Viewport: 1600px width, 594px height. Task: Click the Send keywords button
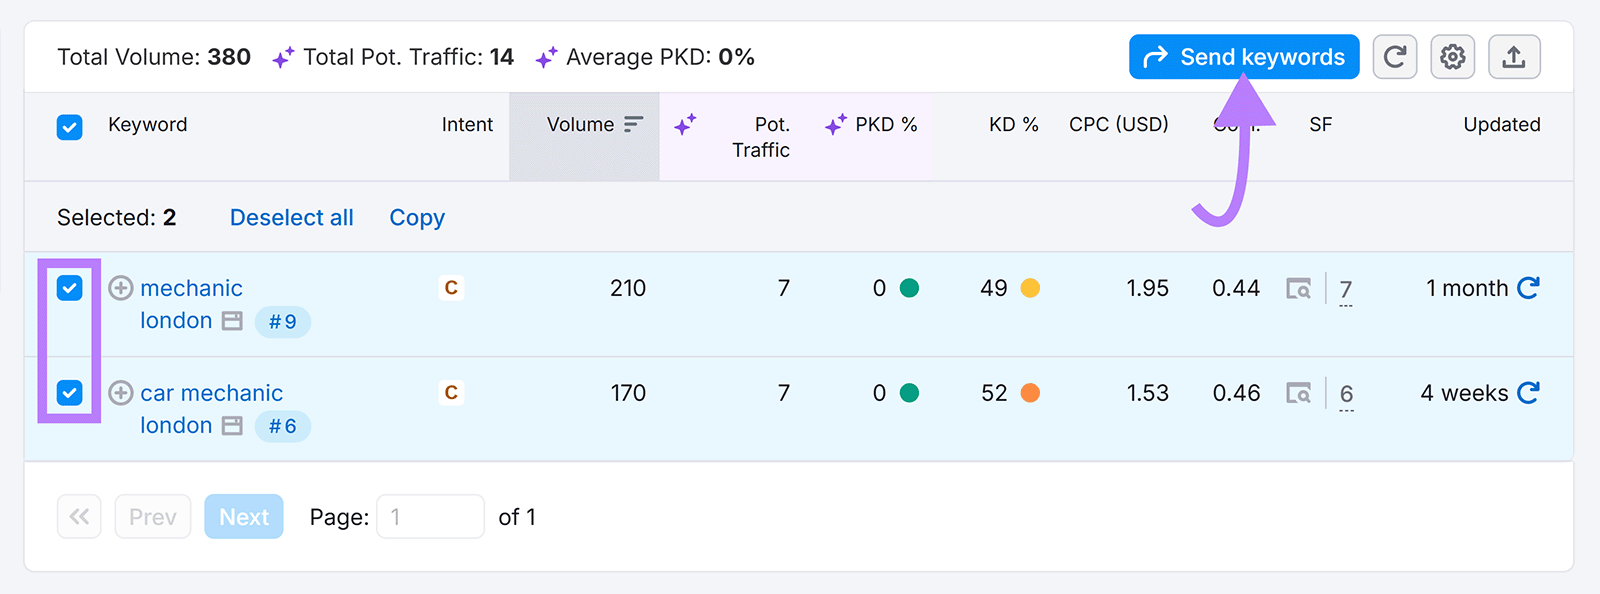coord(1244,57)
